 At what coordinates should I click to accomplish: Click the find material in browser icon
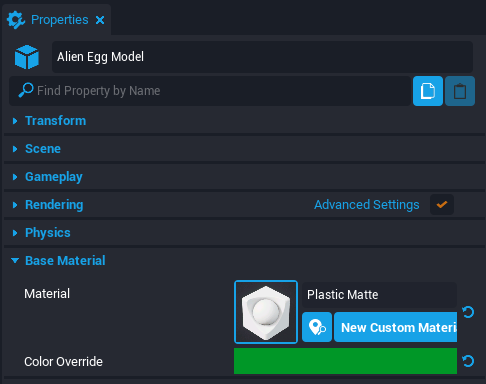(x=317, y=327)
